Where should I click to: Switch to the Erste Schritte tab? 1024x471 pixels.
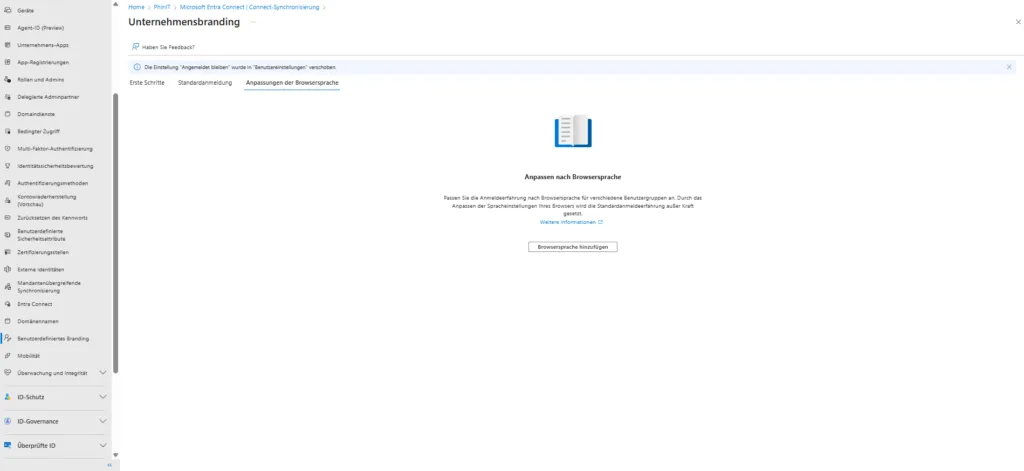[147, 82]
